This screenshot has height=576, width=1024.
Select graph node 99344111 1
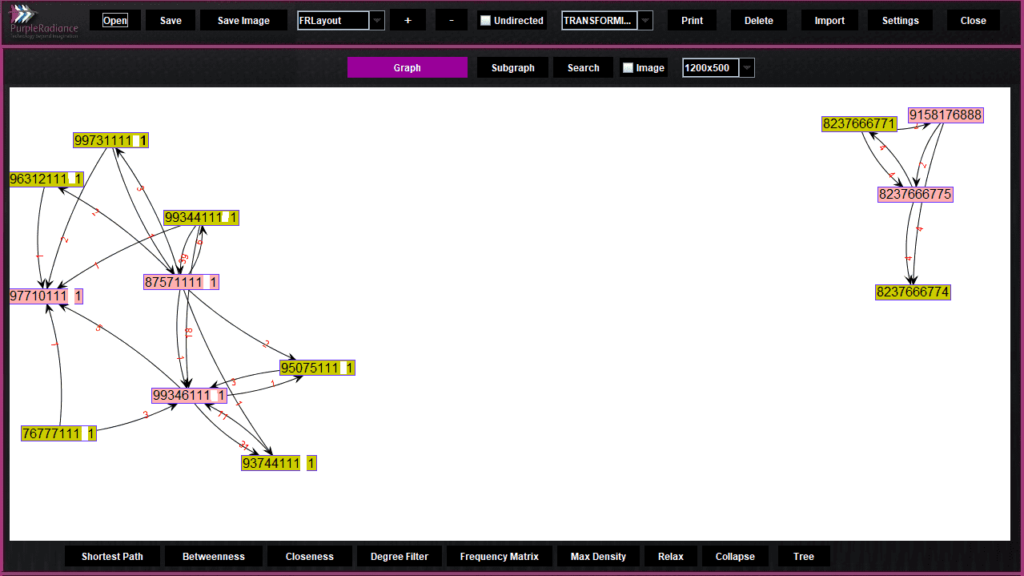(x=201, y=217)
